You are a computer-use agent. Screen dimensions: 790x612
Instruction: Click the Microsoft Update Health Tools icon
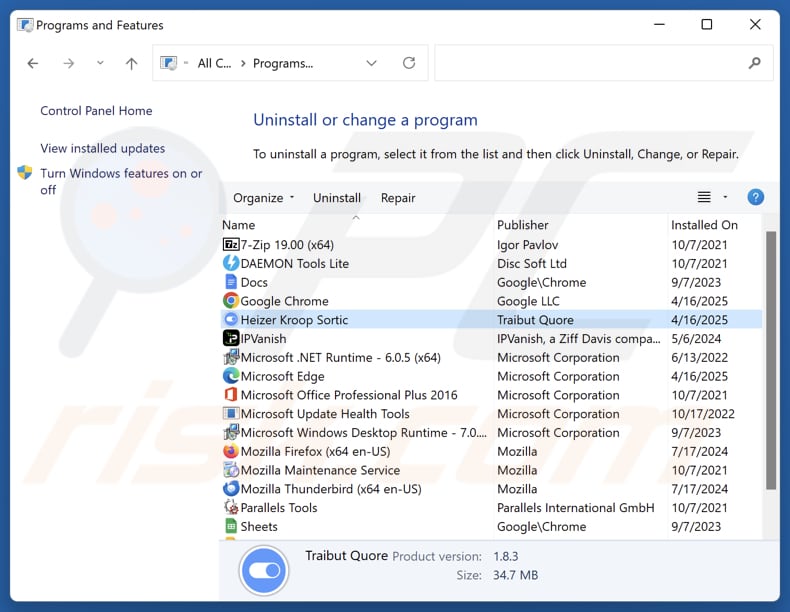click(231, 414)
